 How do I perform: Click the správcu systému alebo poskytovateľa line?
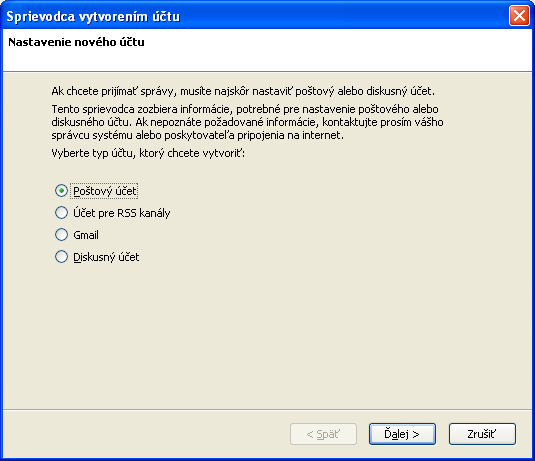click(198, 135)
